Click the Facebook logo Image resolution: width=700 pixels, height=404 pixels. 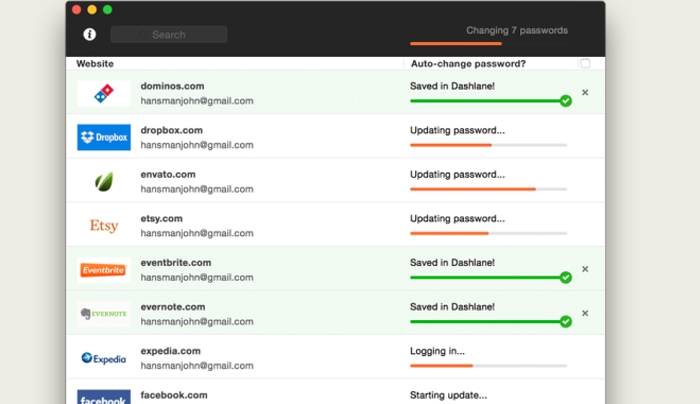(104, 397)
